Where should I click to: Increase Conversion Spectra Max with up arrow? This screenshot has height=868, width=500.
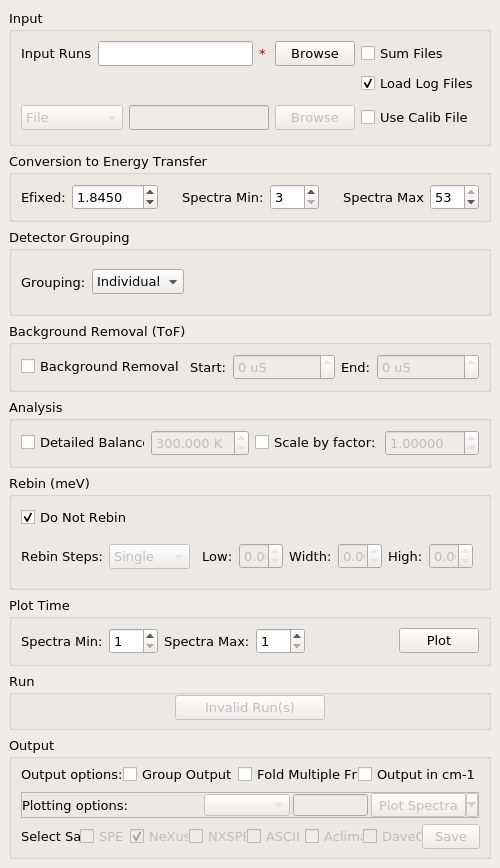click(471, 192)
